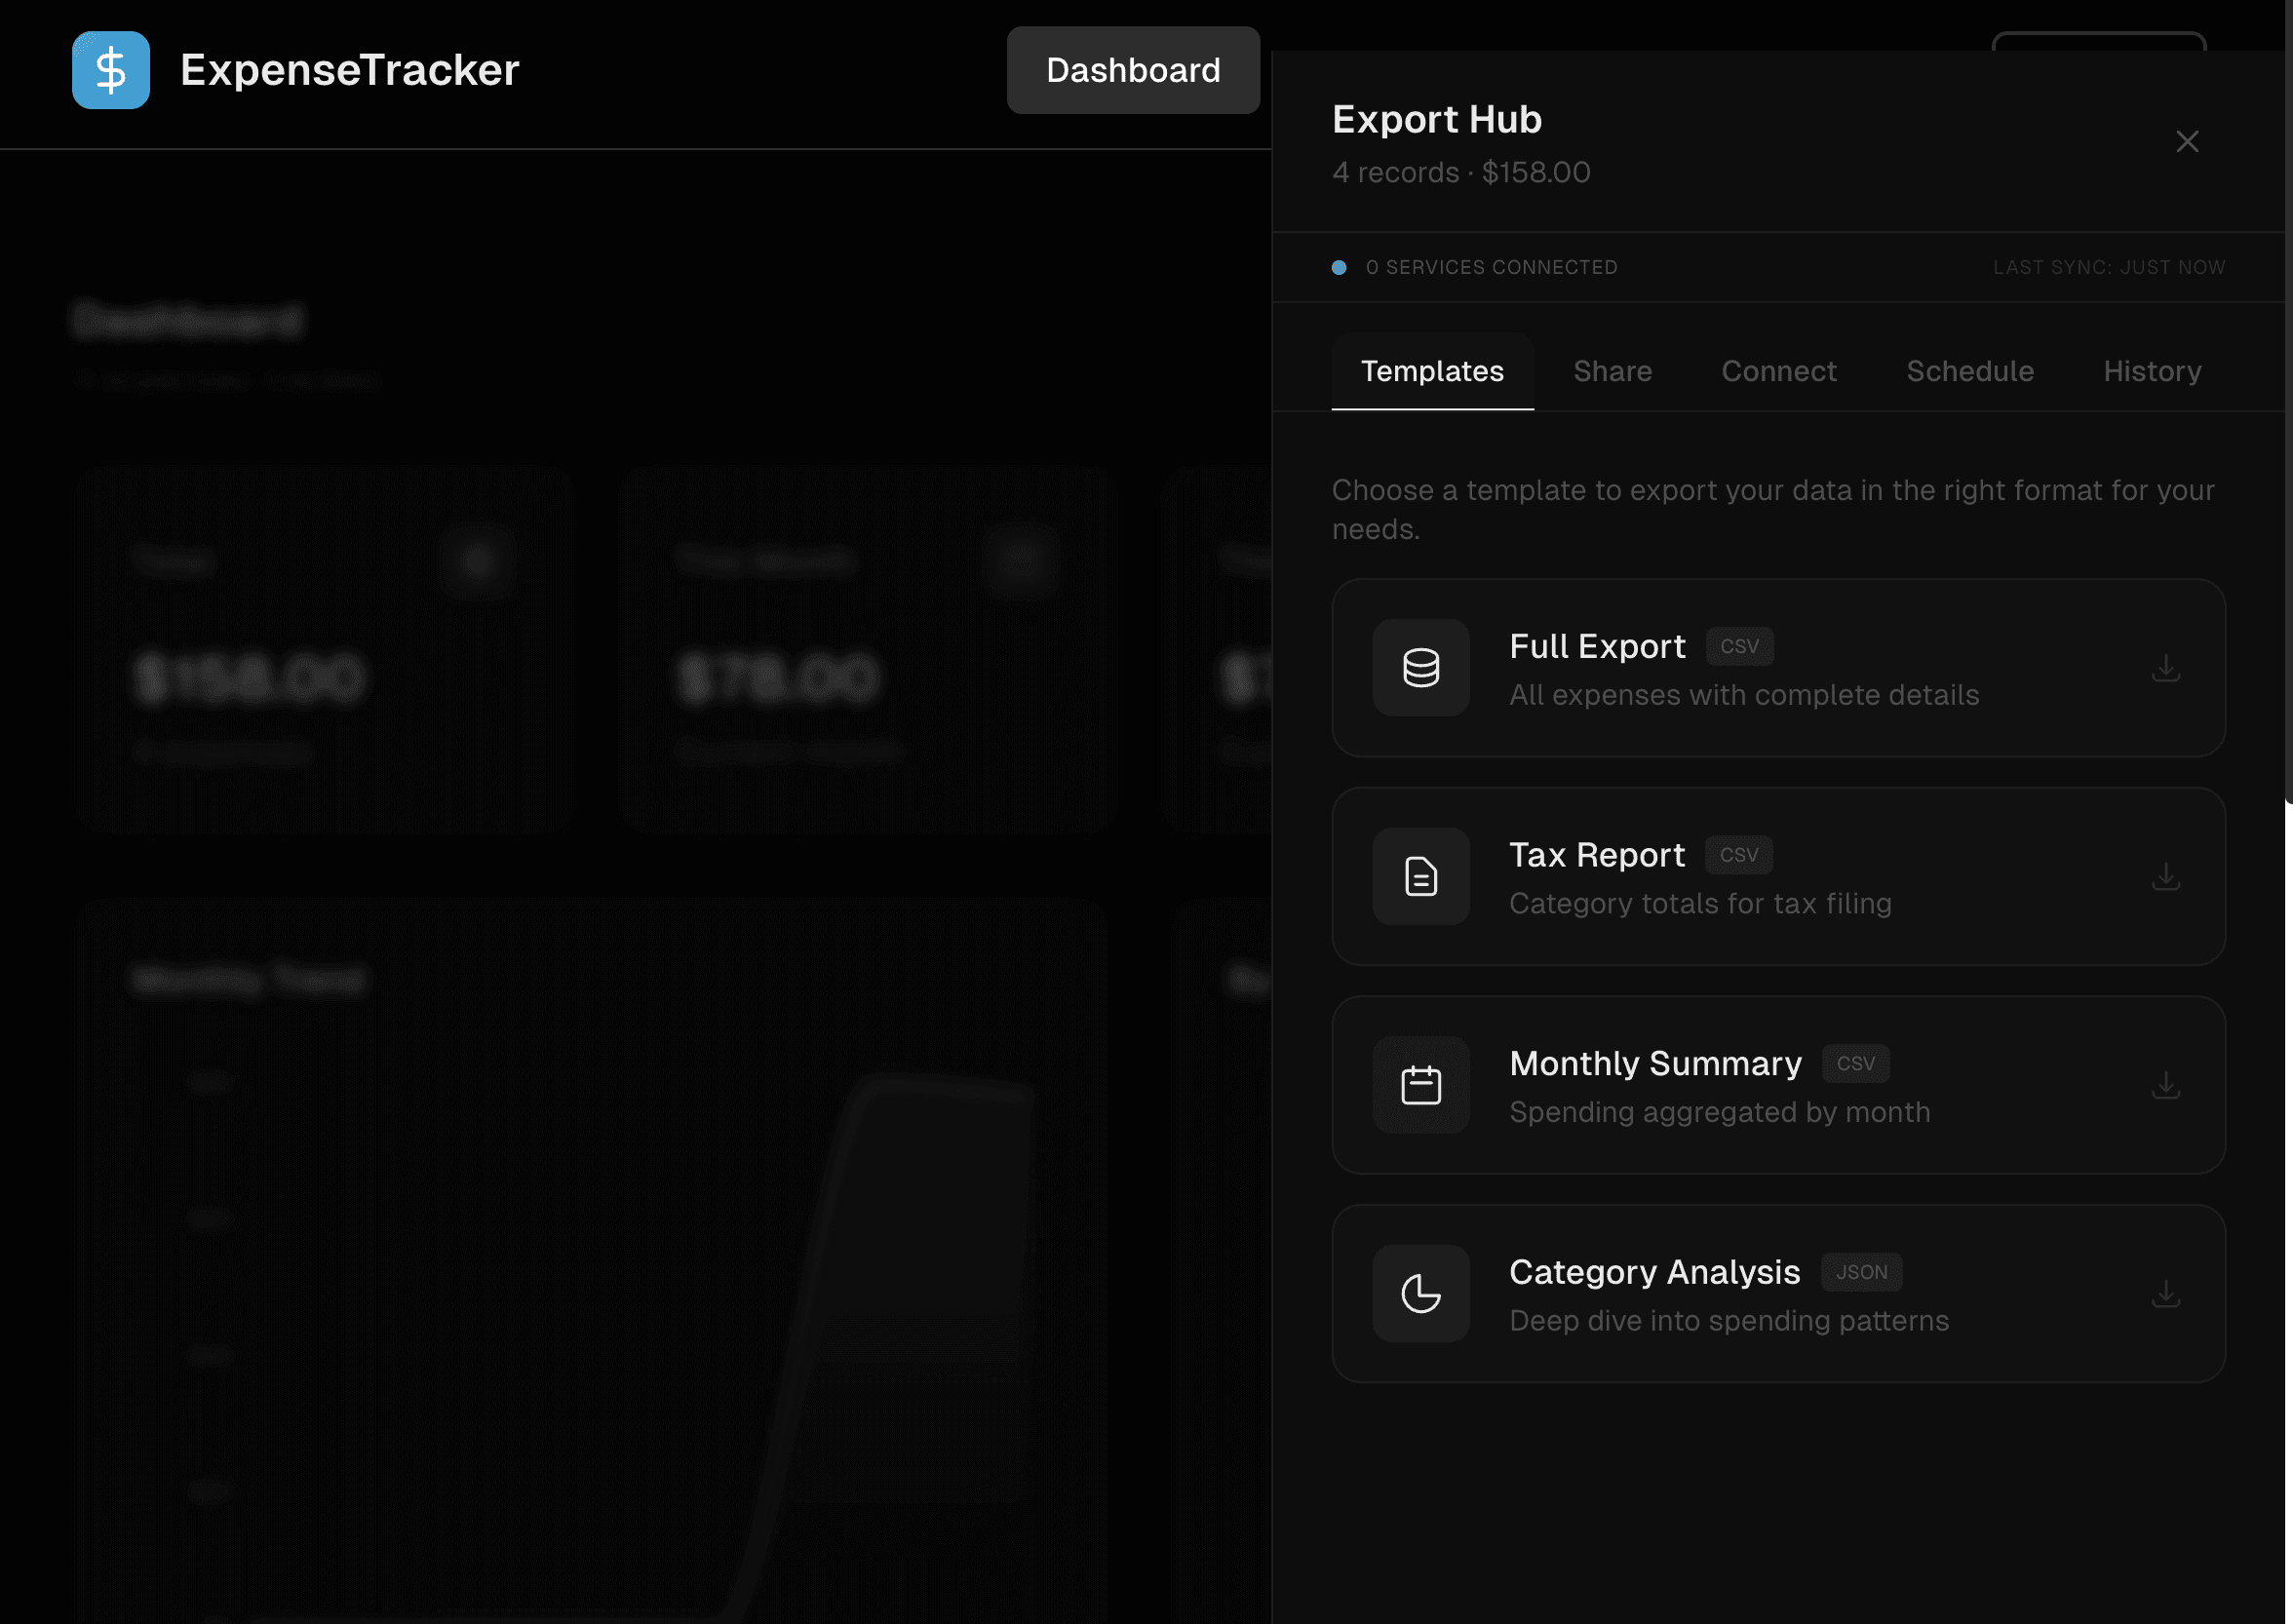This screenshot has width=2293, height=1624.
Task: Click the Category Analysis pie chart icon
Action: click(x=1420, y=1294)
